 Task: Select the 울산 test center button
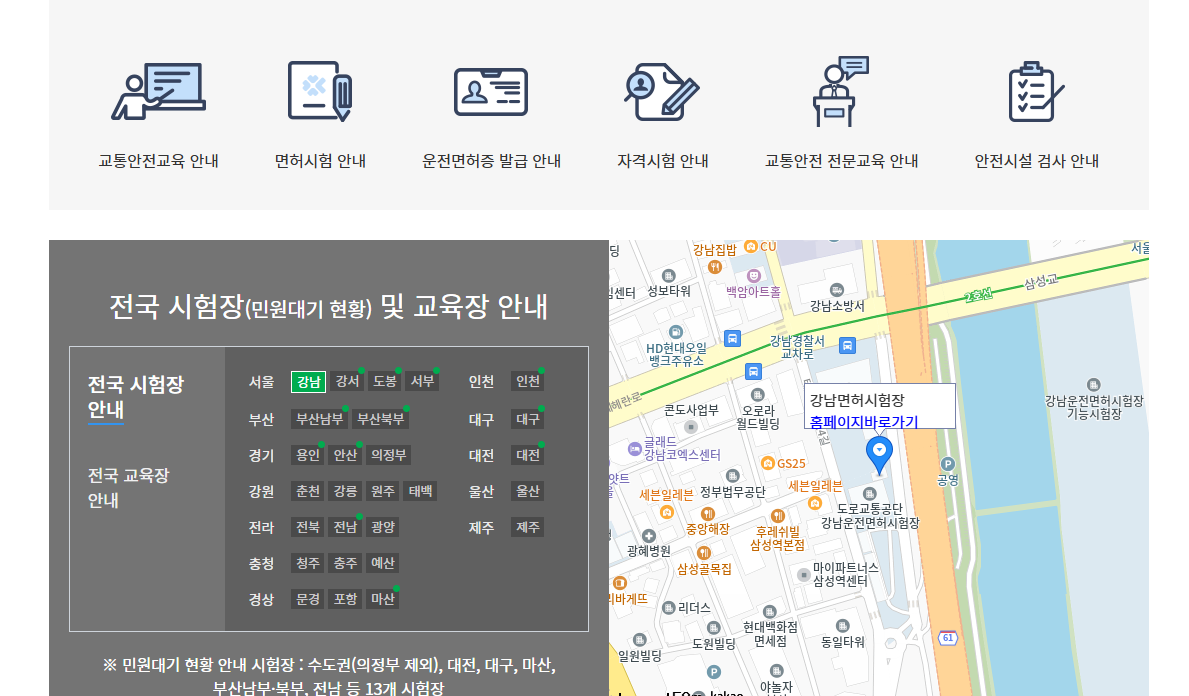528,491
